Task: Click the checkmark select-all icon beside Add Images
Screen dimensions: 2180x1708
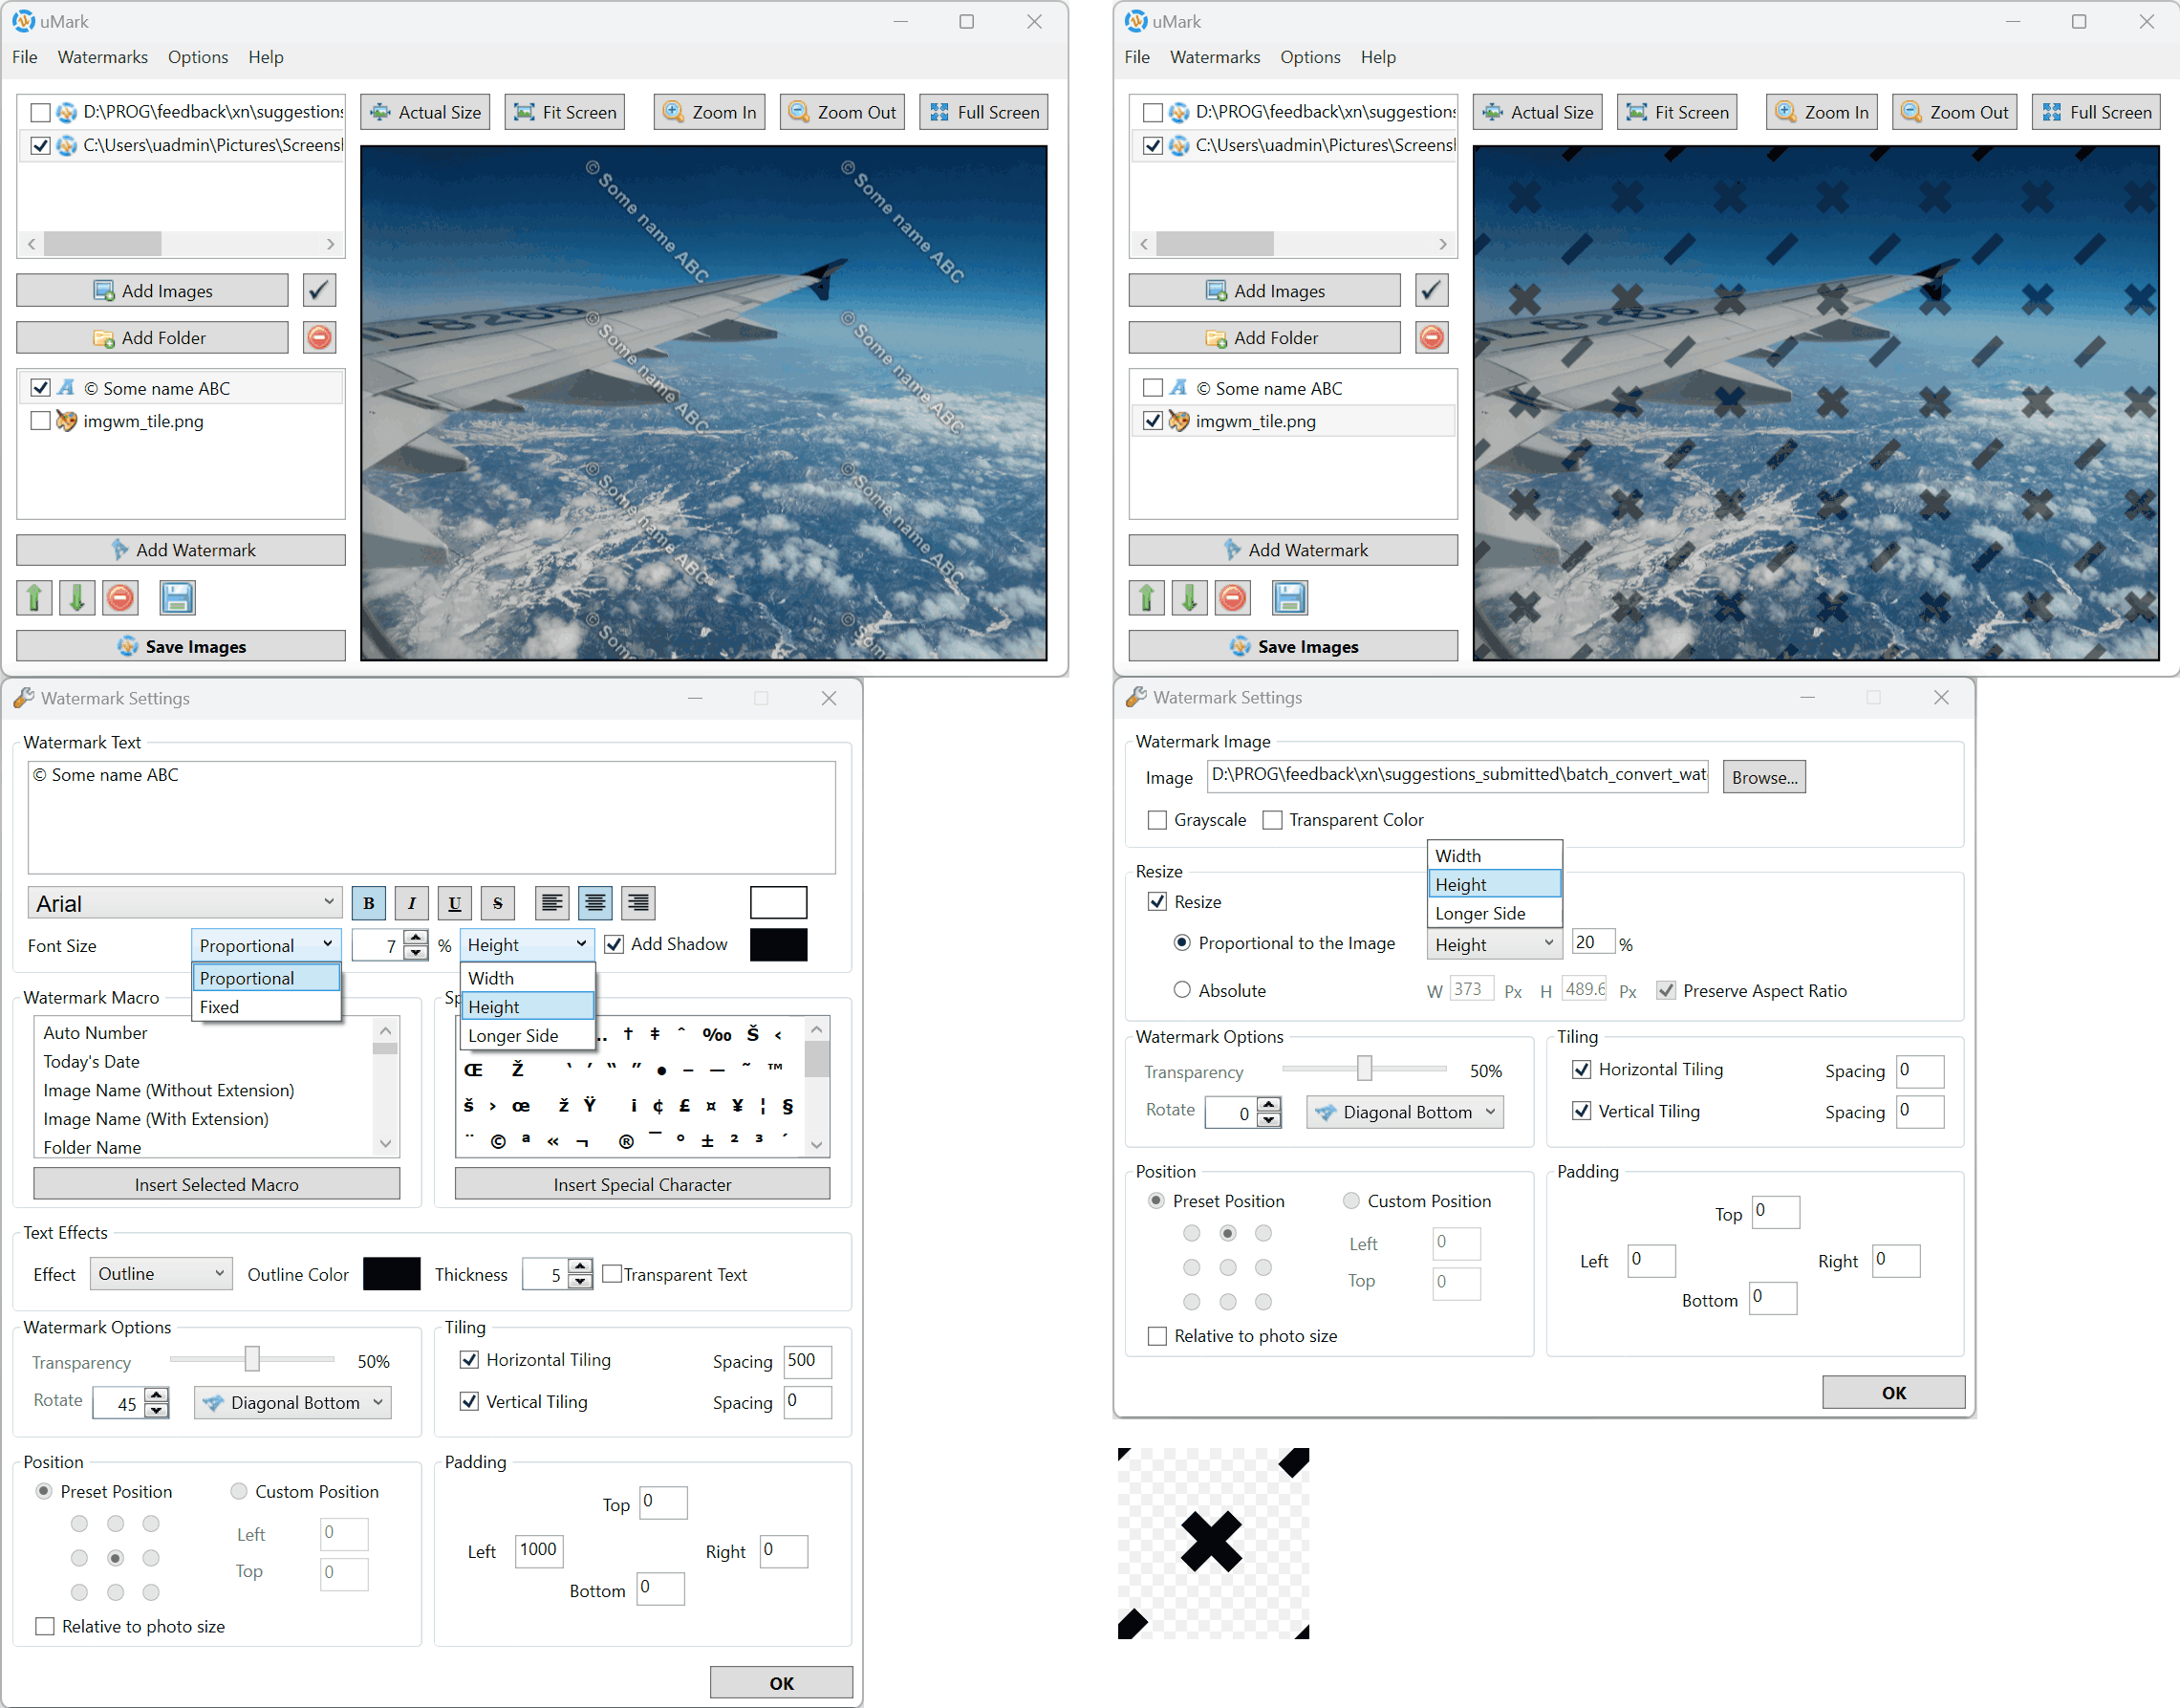Action: pos(318,291)
